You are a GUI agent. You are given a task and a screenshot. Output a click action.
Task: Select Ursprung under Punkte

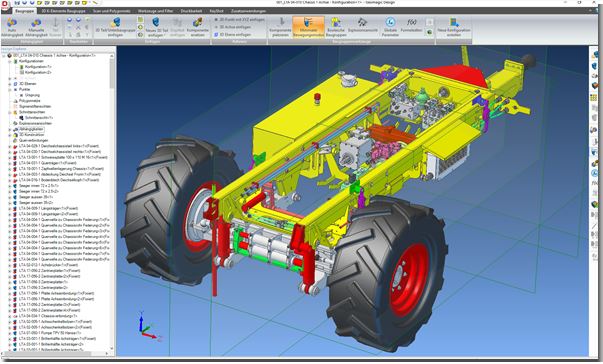pyautogui.click(x=32, y=95)
